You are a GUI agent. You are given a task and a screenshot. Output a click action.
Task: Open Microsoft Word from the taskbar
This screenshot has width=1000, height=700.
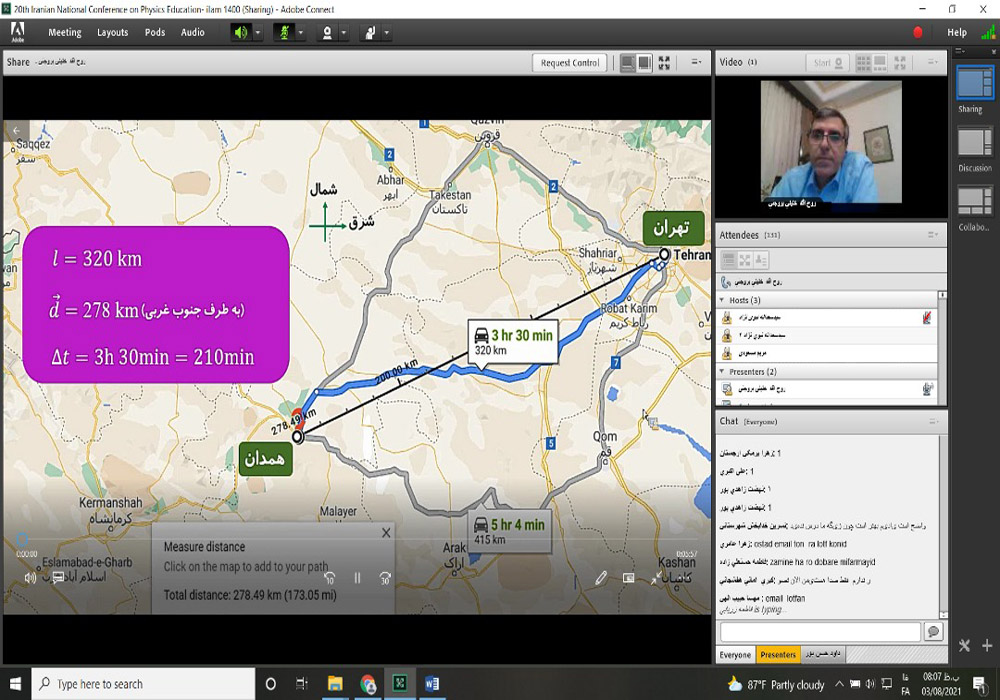[x=433, y=684]
